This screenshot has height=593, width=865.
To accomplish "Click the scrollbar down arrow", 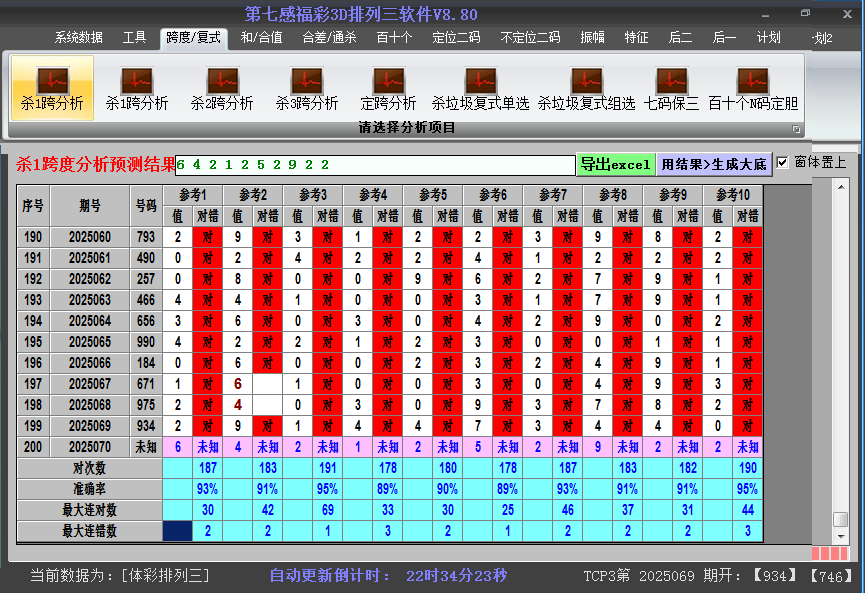I will 840,535.
